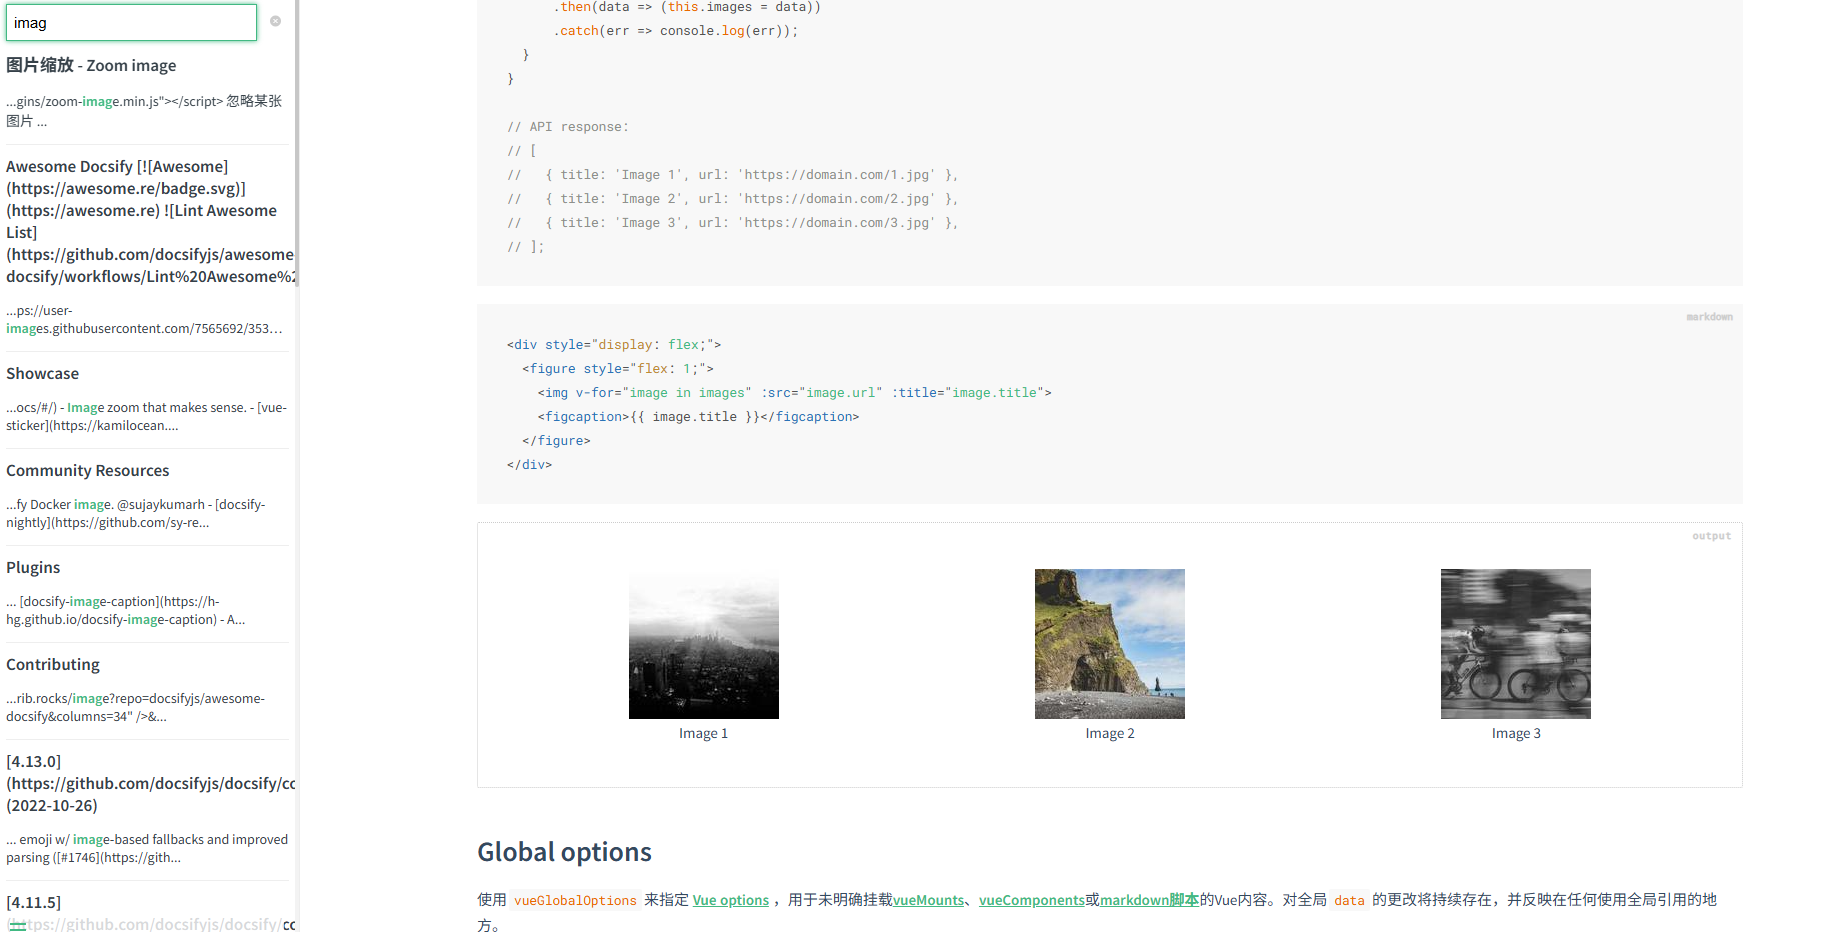
Task: Click the 'Image 2' caption text
Action: pos(1110,733)
